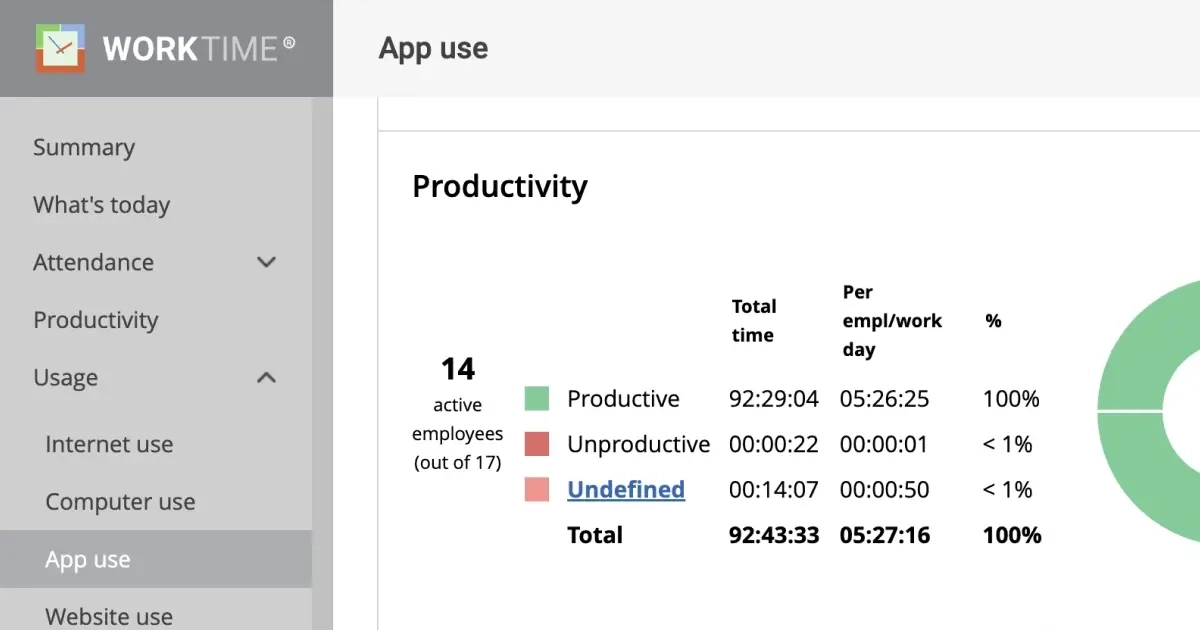
Task: Click the pink Undefined legend square
Action: 537,489
